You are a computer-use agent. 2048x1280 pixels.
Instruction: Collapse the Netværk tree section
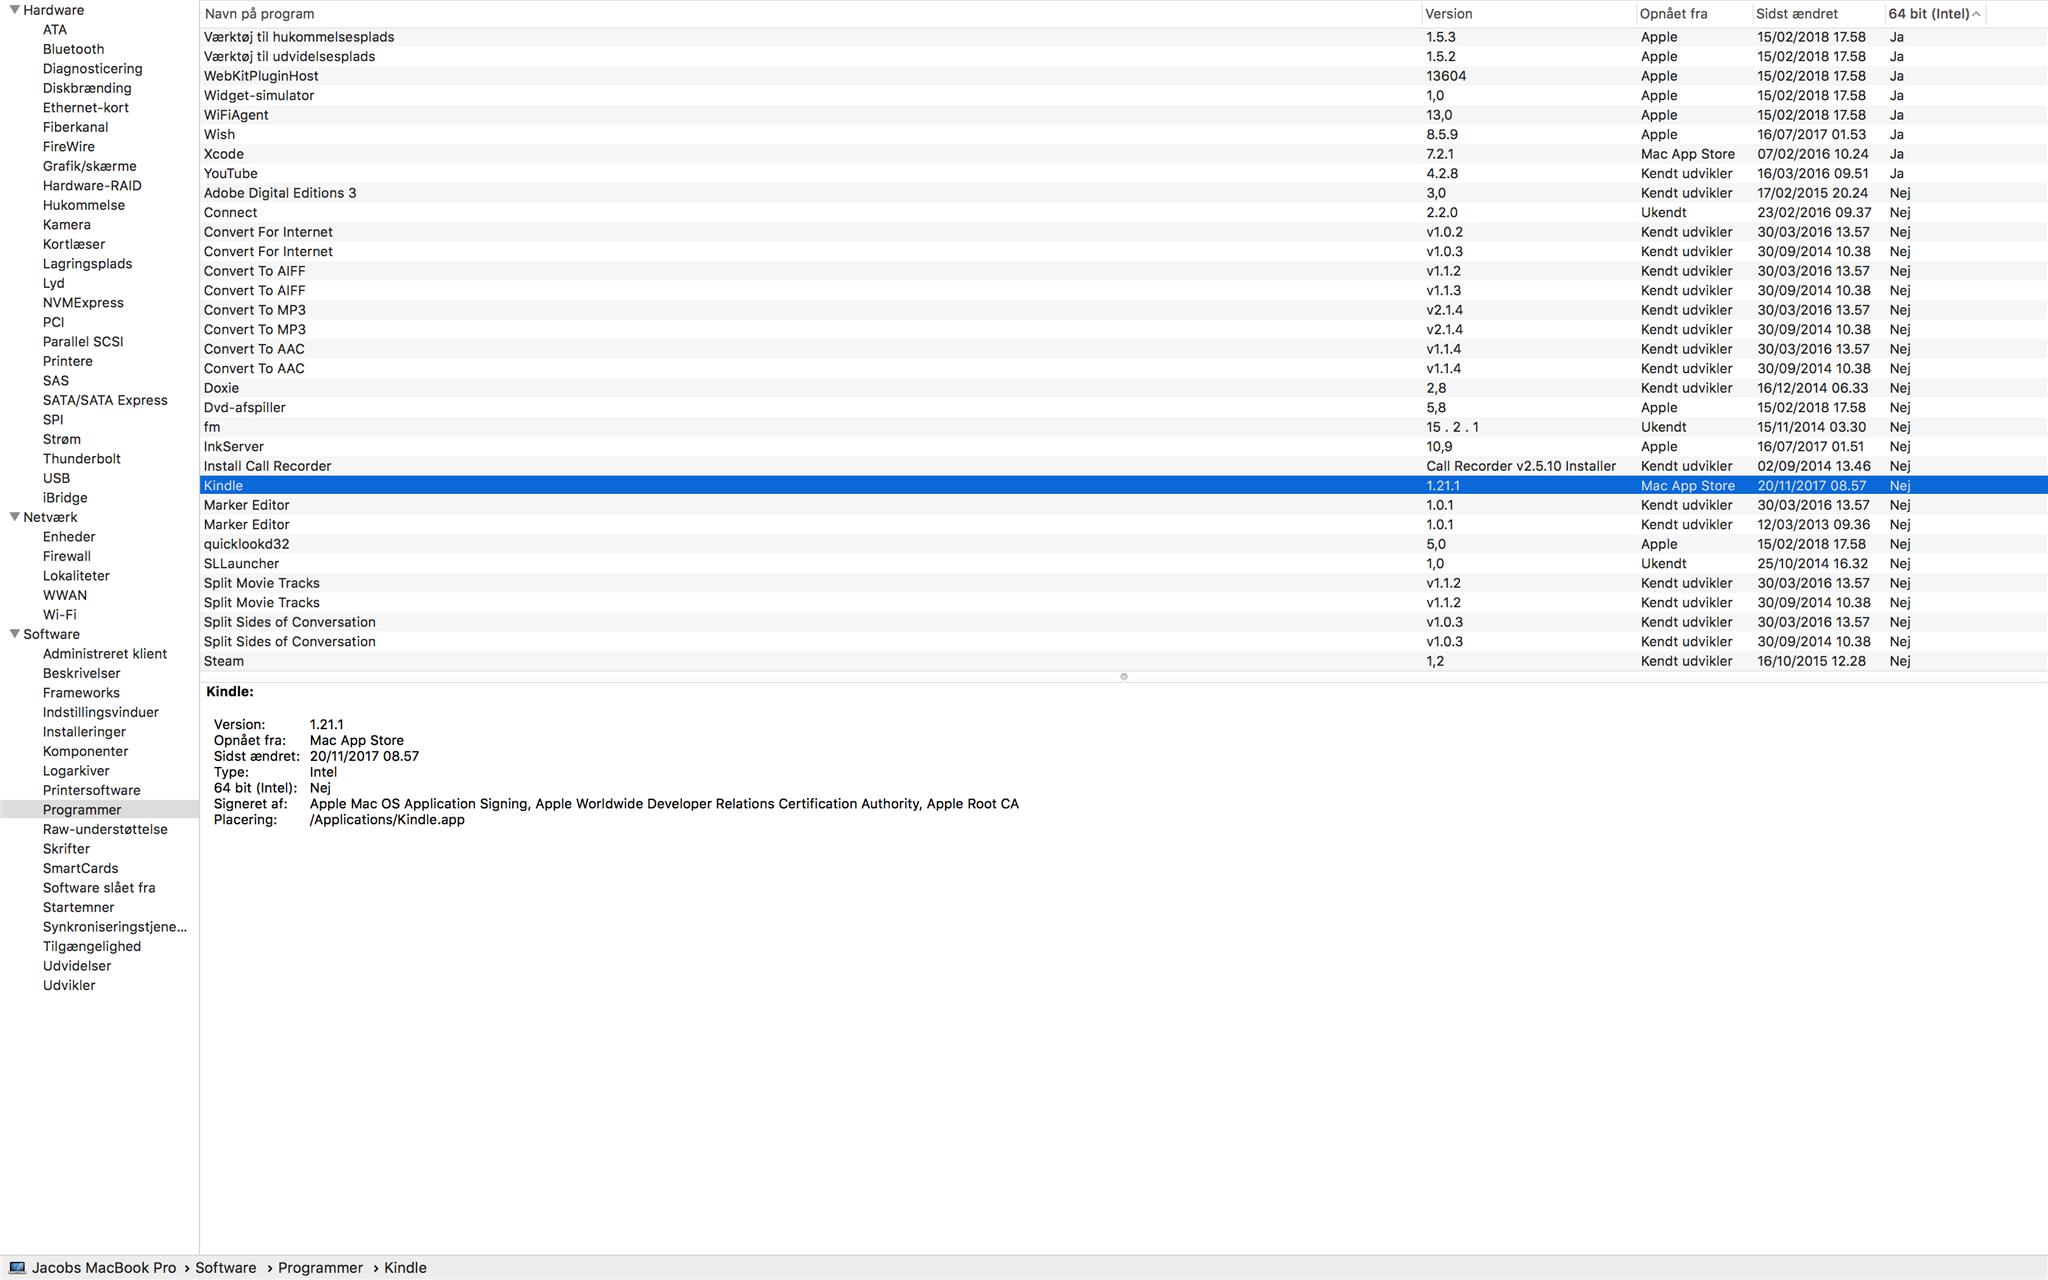coord(15,517)
